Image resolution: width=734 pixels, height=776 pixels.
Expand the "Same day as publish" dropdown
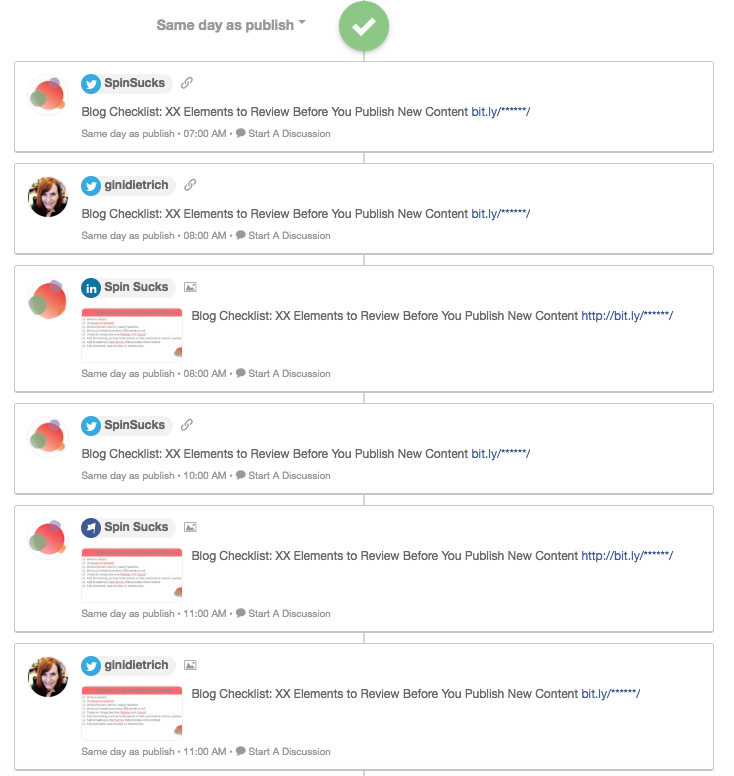(231, 25)
